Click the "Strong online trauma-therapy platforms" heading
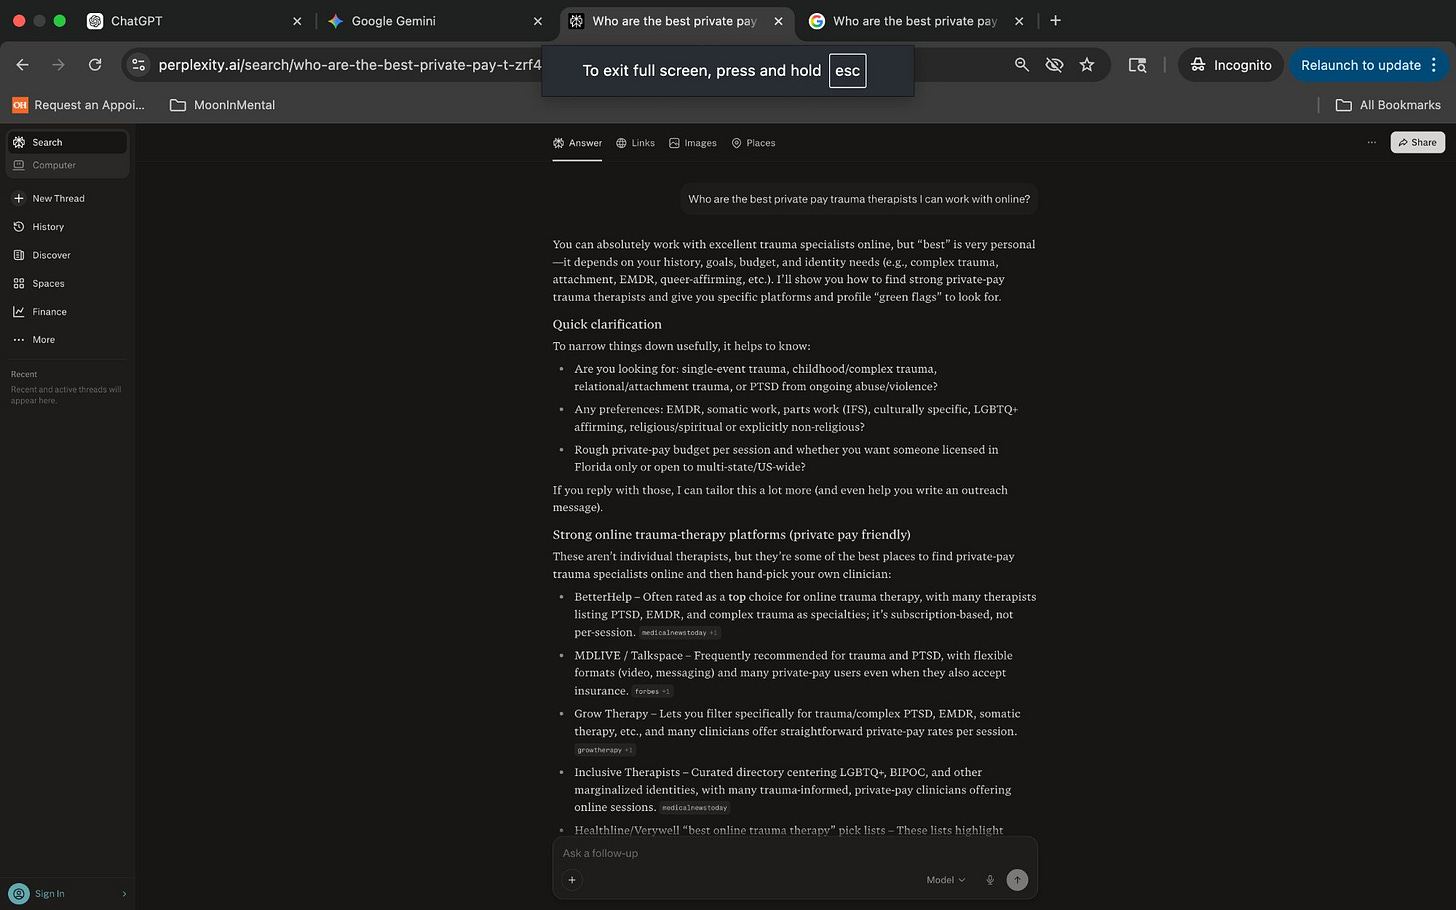The height and width of the screenshot is (910, 1456). [732, 534]
